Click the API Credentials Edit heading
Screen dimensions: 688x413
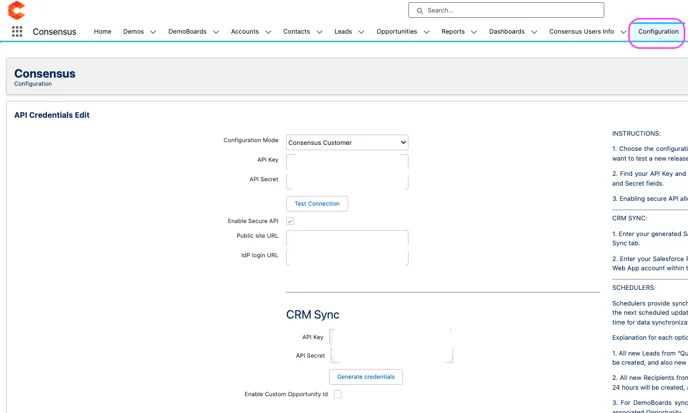tap(52, 115)
